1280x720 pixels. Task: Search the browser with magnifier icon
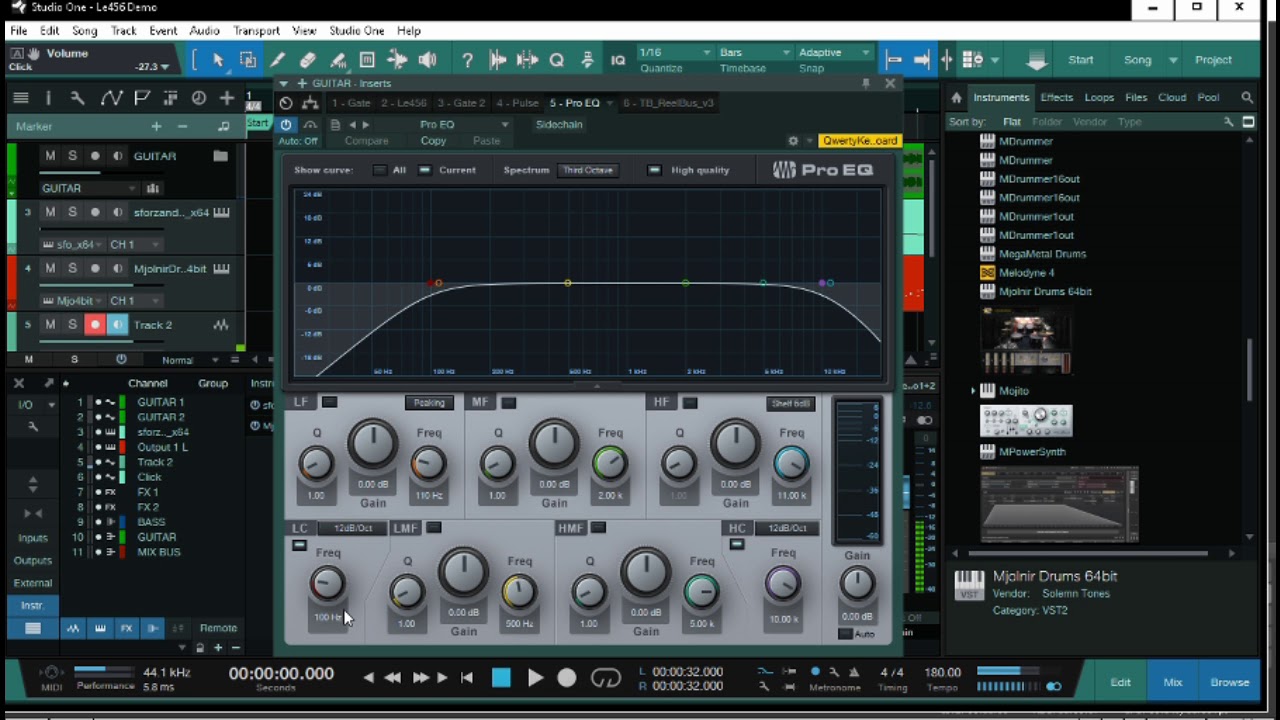click(1247, 97)
